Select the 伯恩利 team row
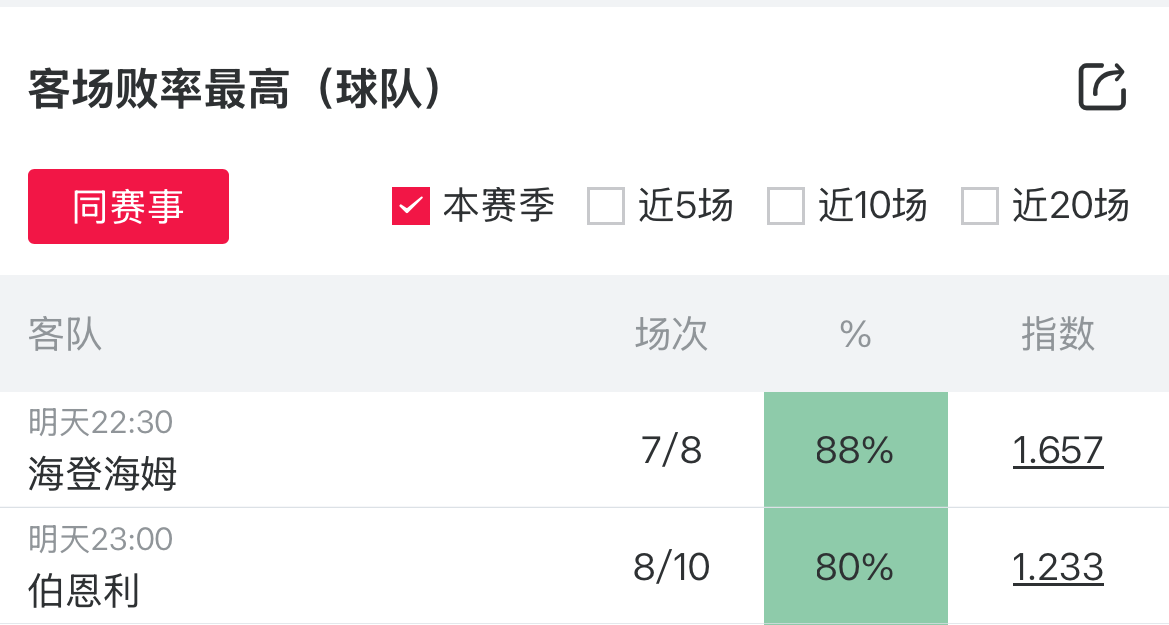The width and height of the screenshot is (1169, 625). point(84,589)
